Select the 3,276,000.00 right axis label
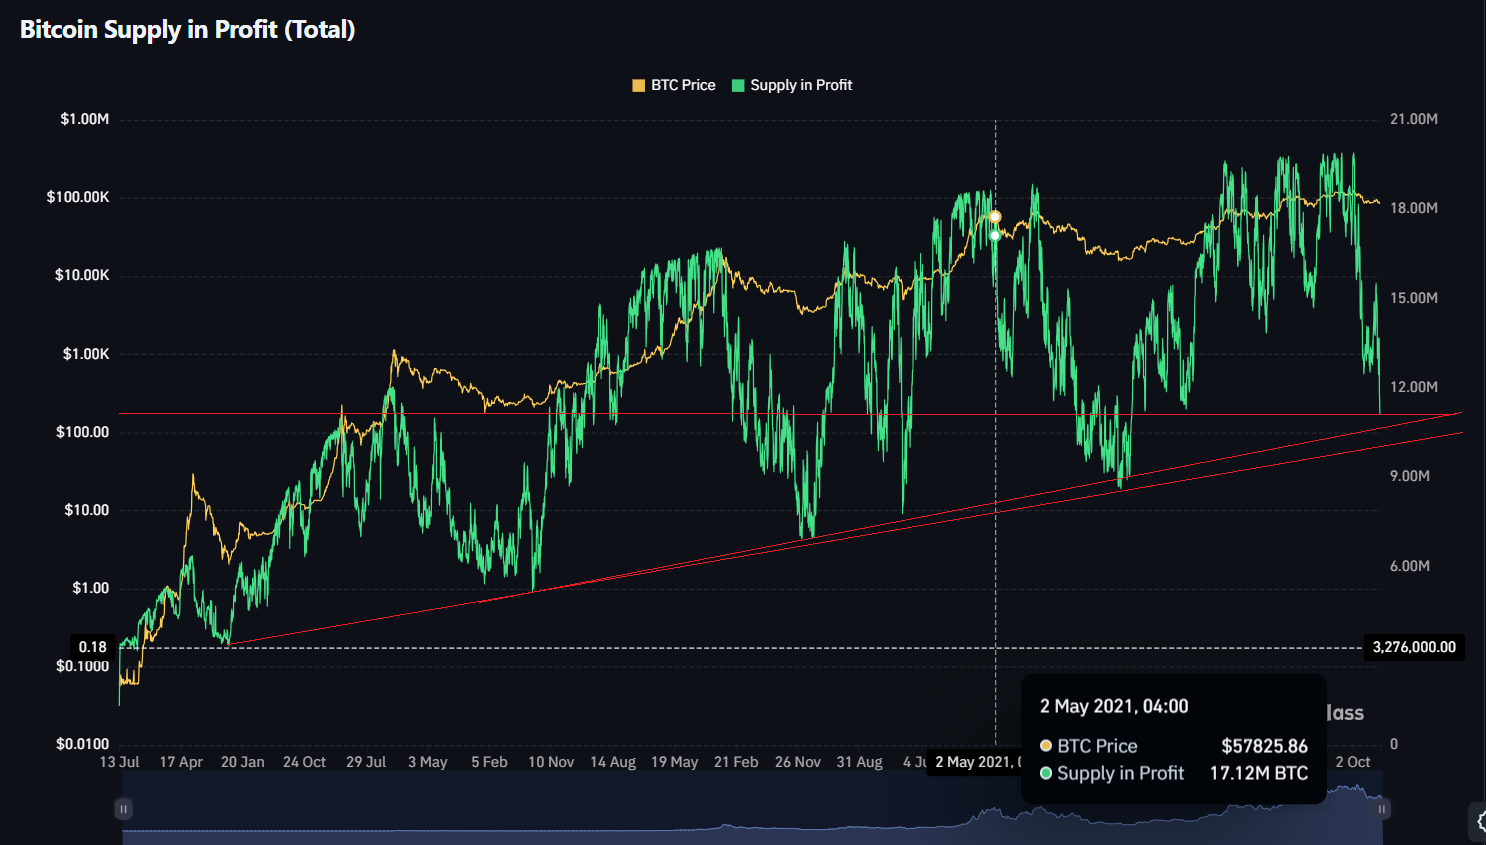Viewport: 1486px width, 845px height. point(1414,647)
